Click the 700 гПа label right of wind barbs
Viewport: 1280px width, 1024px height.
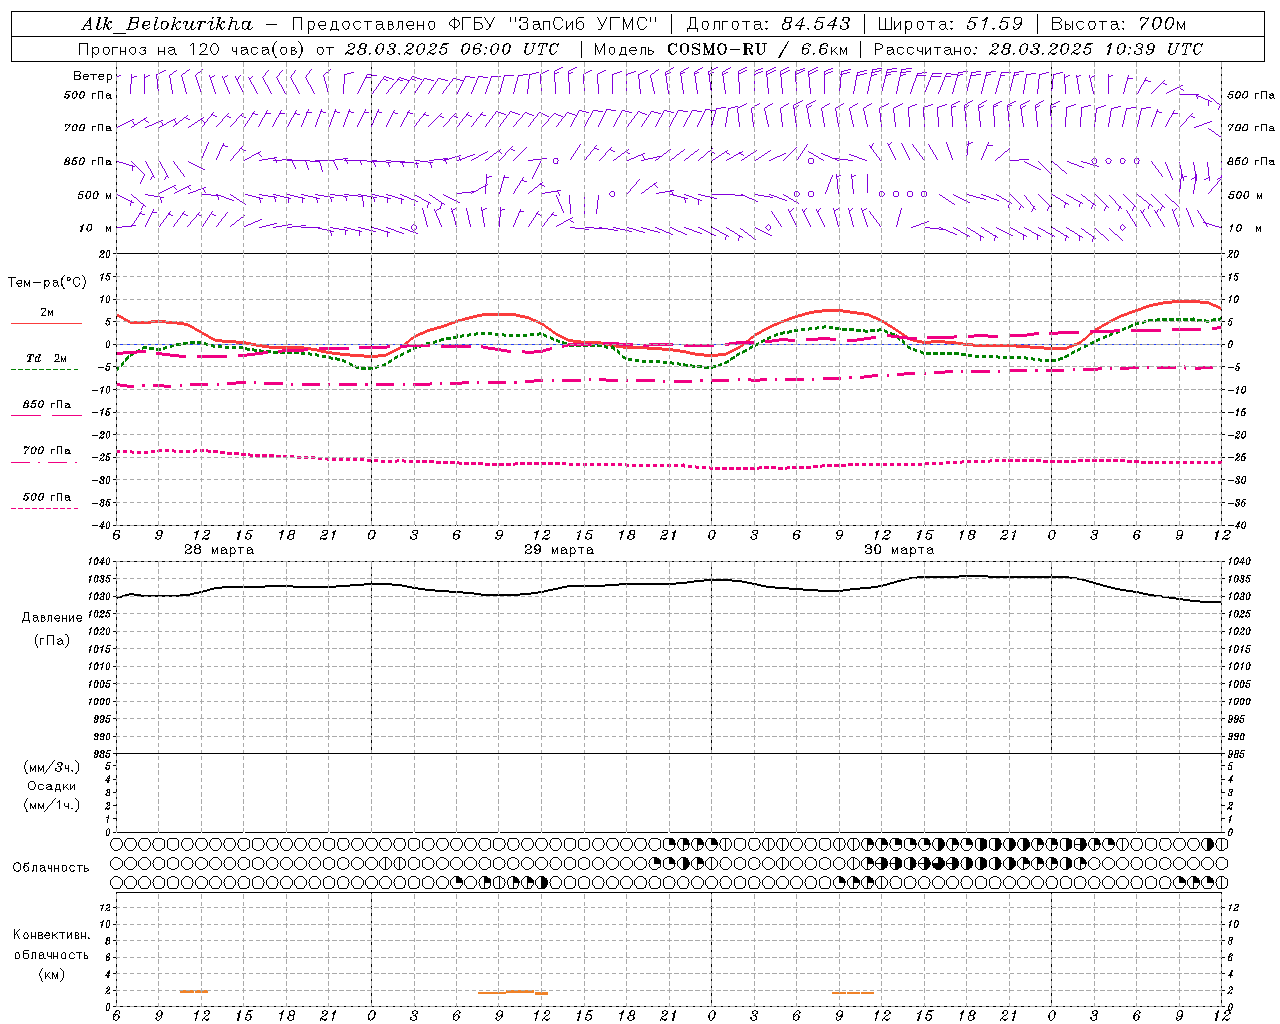tap(1251, 128)
